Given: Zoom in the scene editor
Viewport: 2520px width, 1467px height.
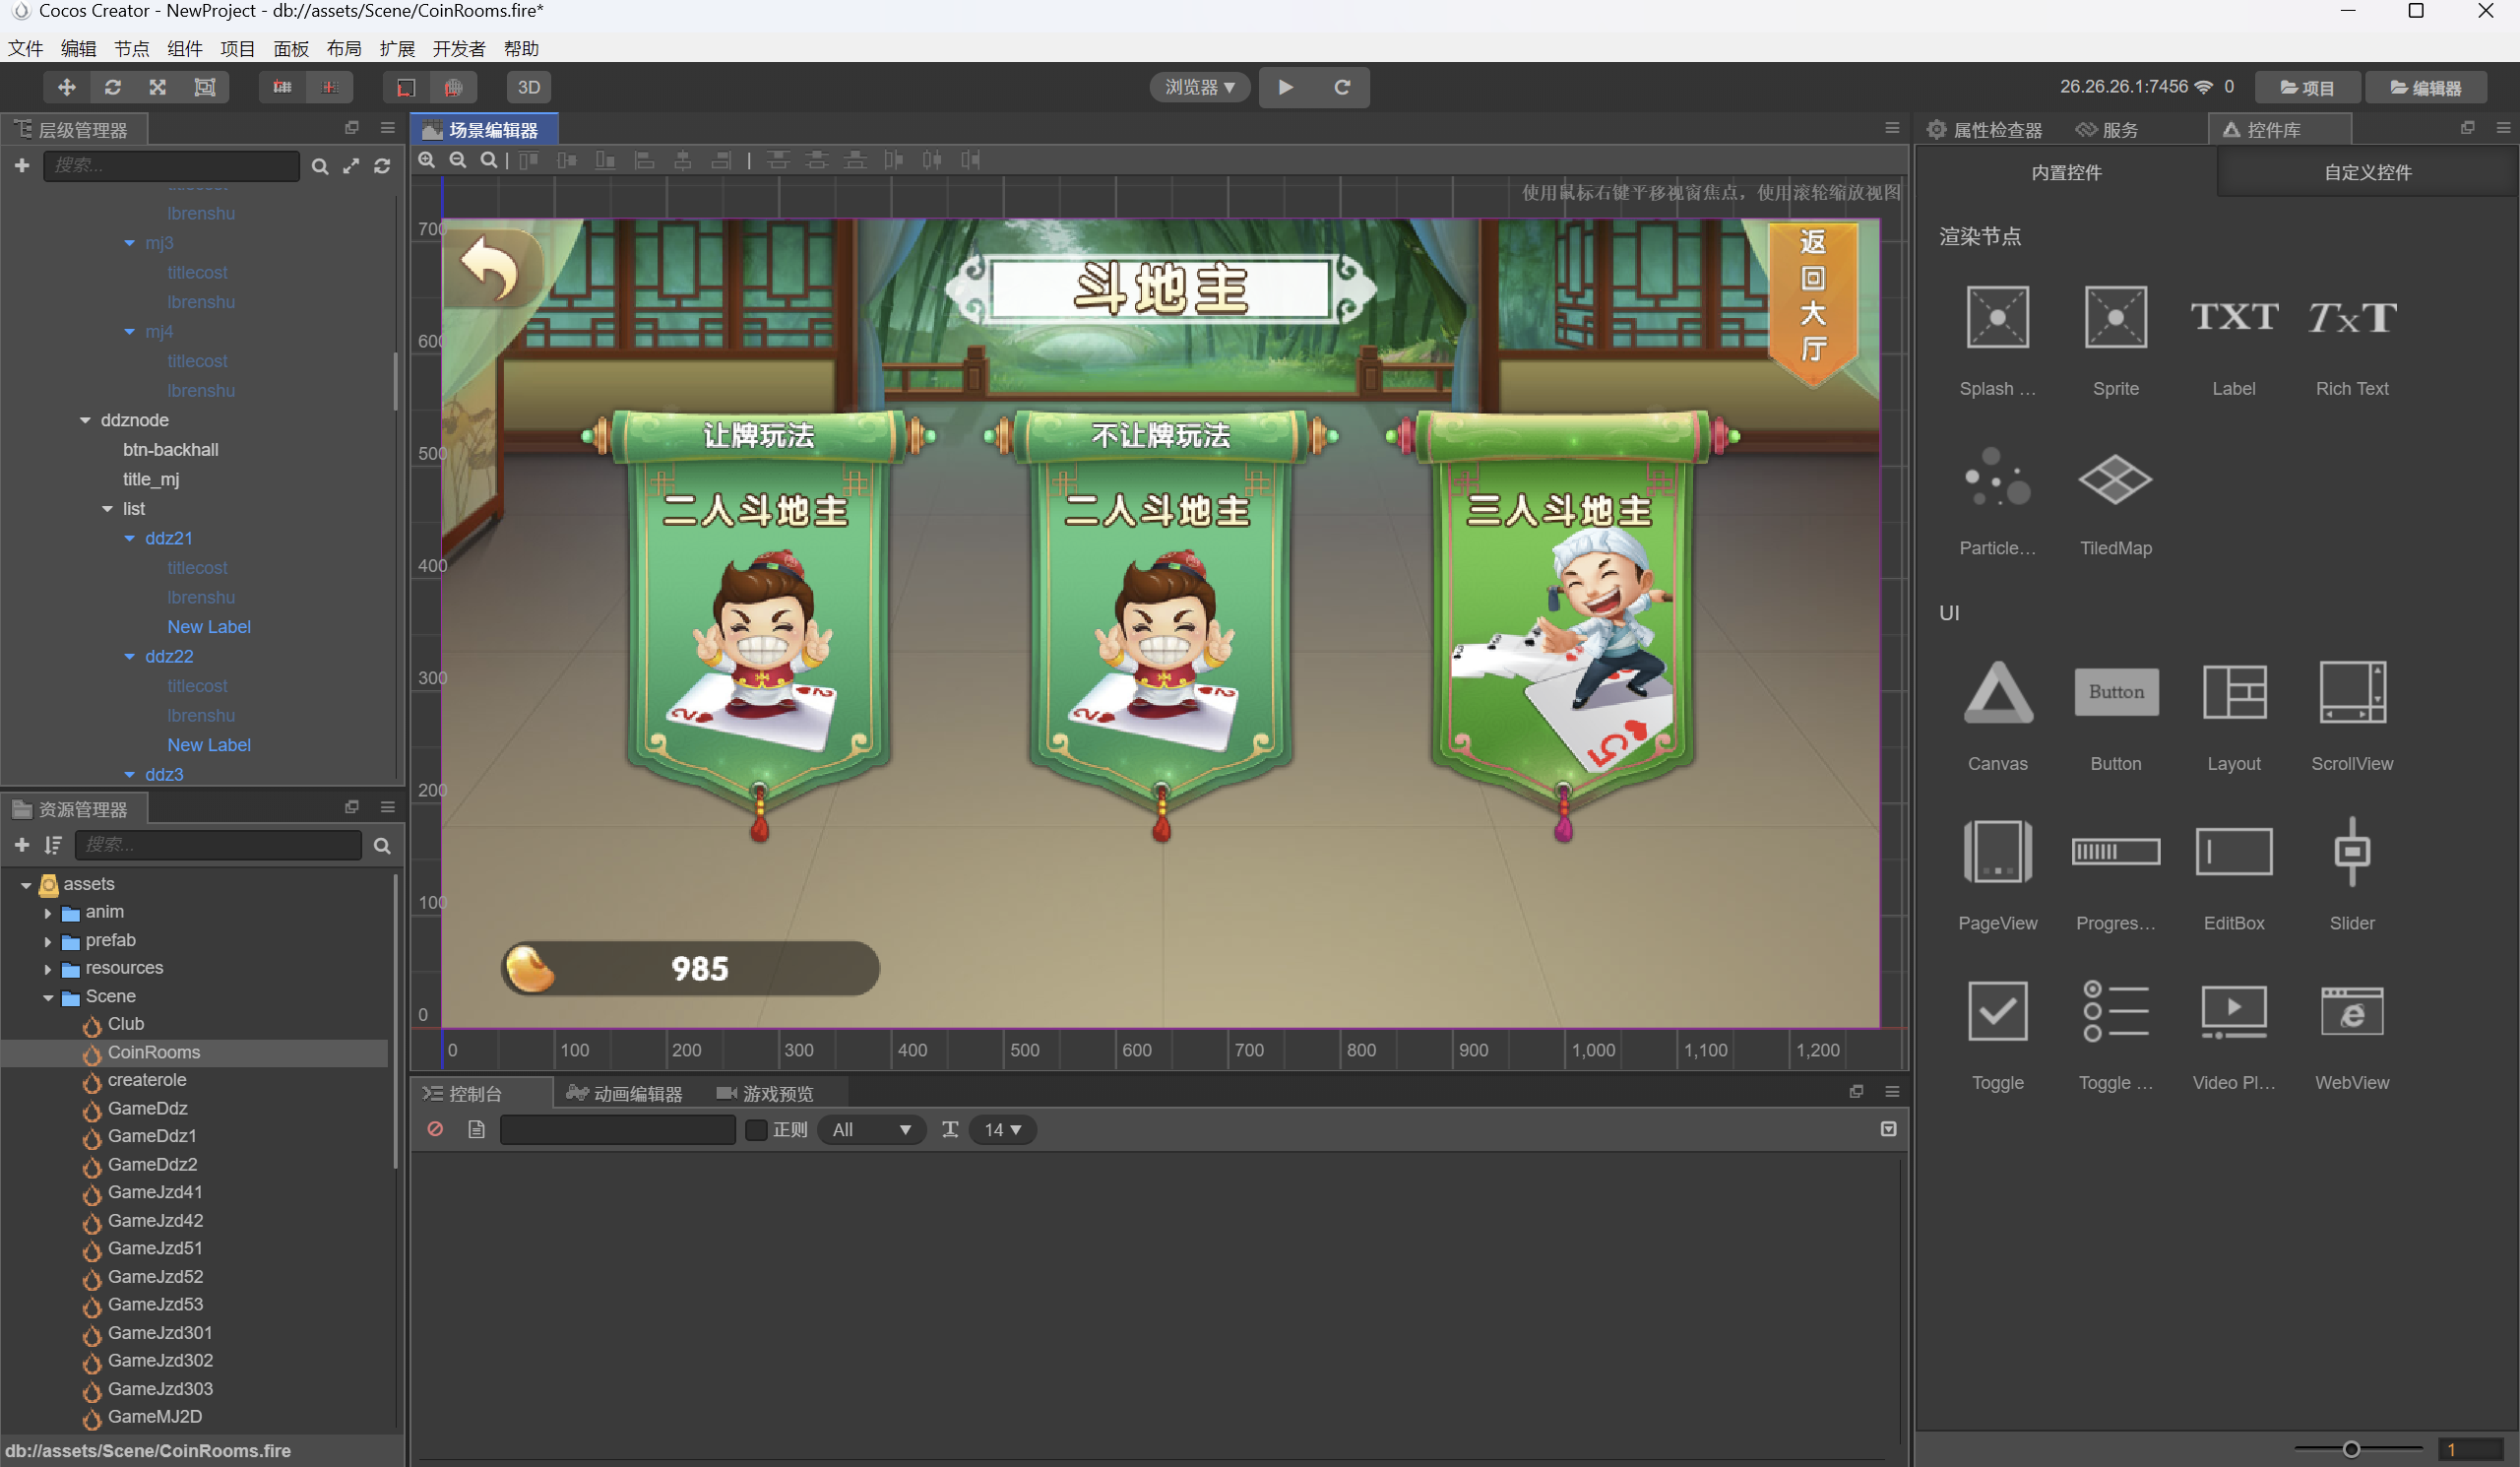Looking at the screenshot, I should coord(427,160).
